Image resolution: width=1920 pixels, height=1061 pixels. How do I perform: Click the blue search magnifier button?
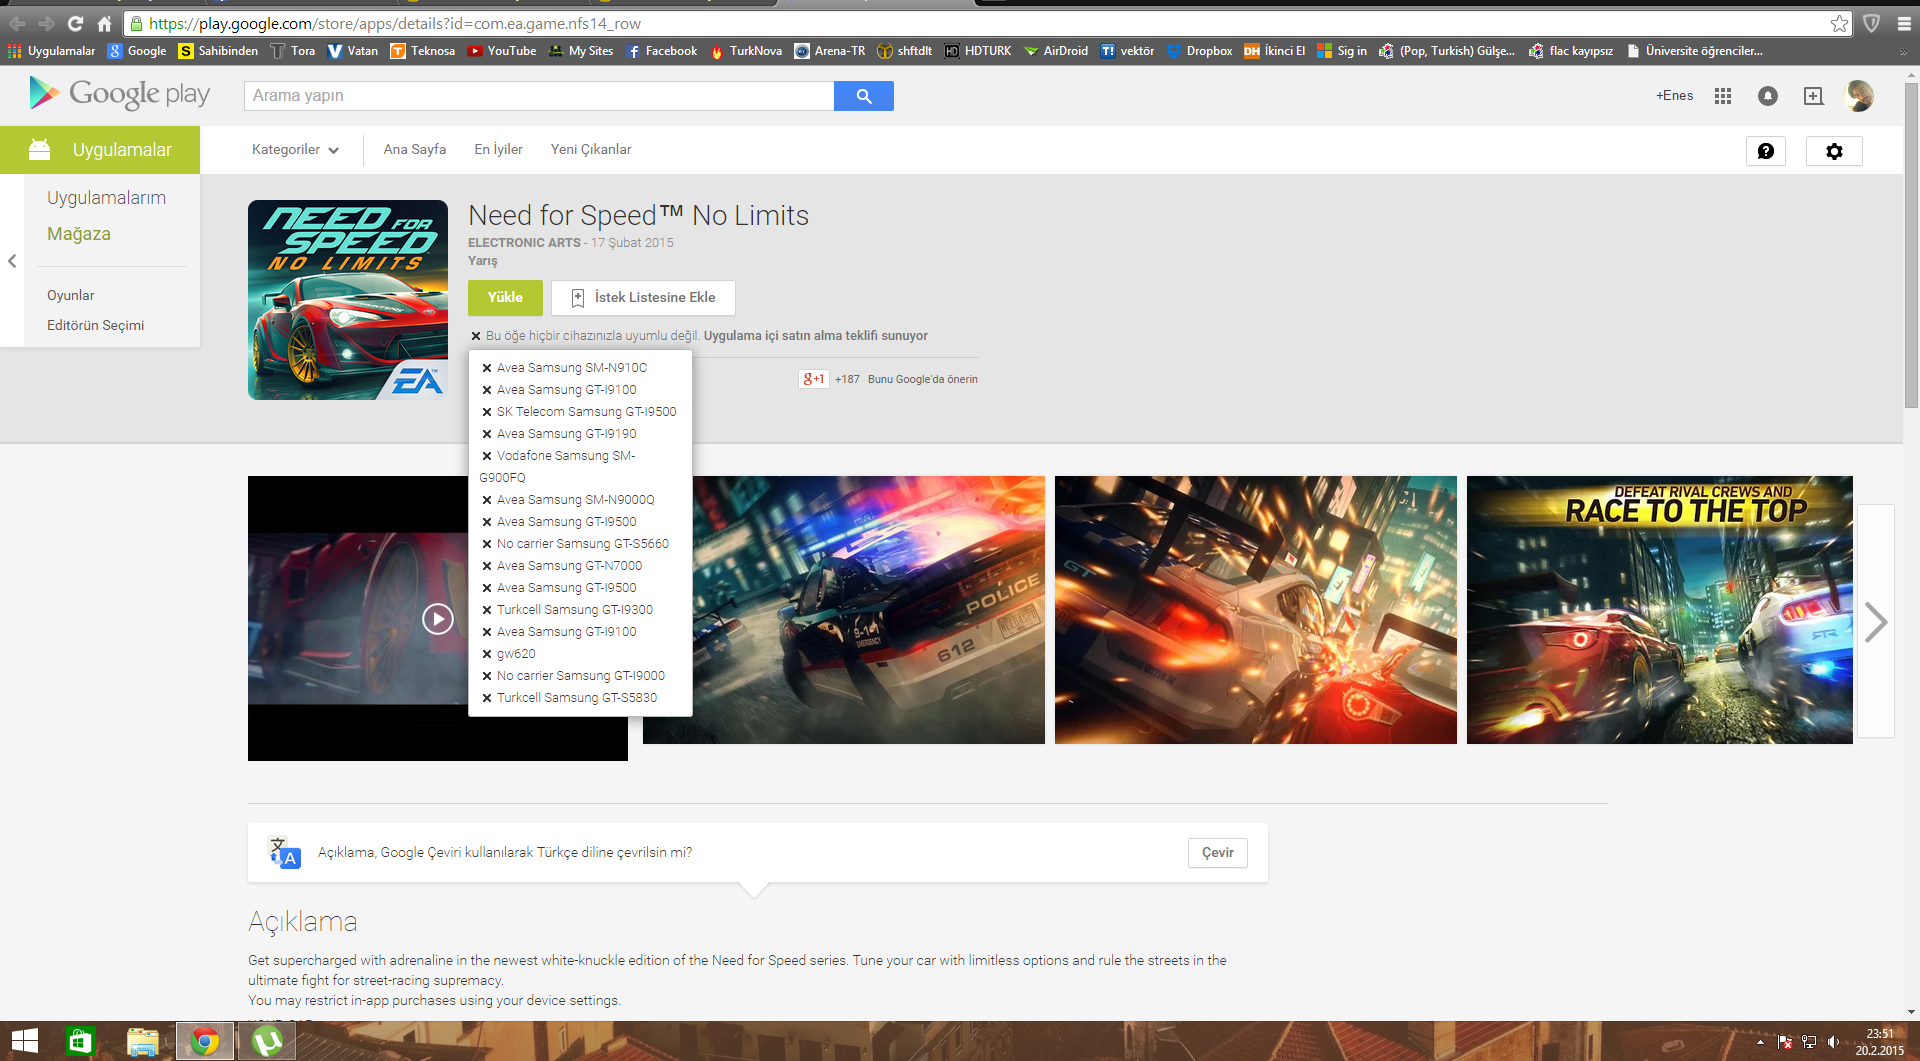point(864,96)
